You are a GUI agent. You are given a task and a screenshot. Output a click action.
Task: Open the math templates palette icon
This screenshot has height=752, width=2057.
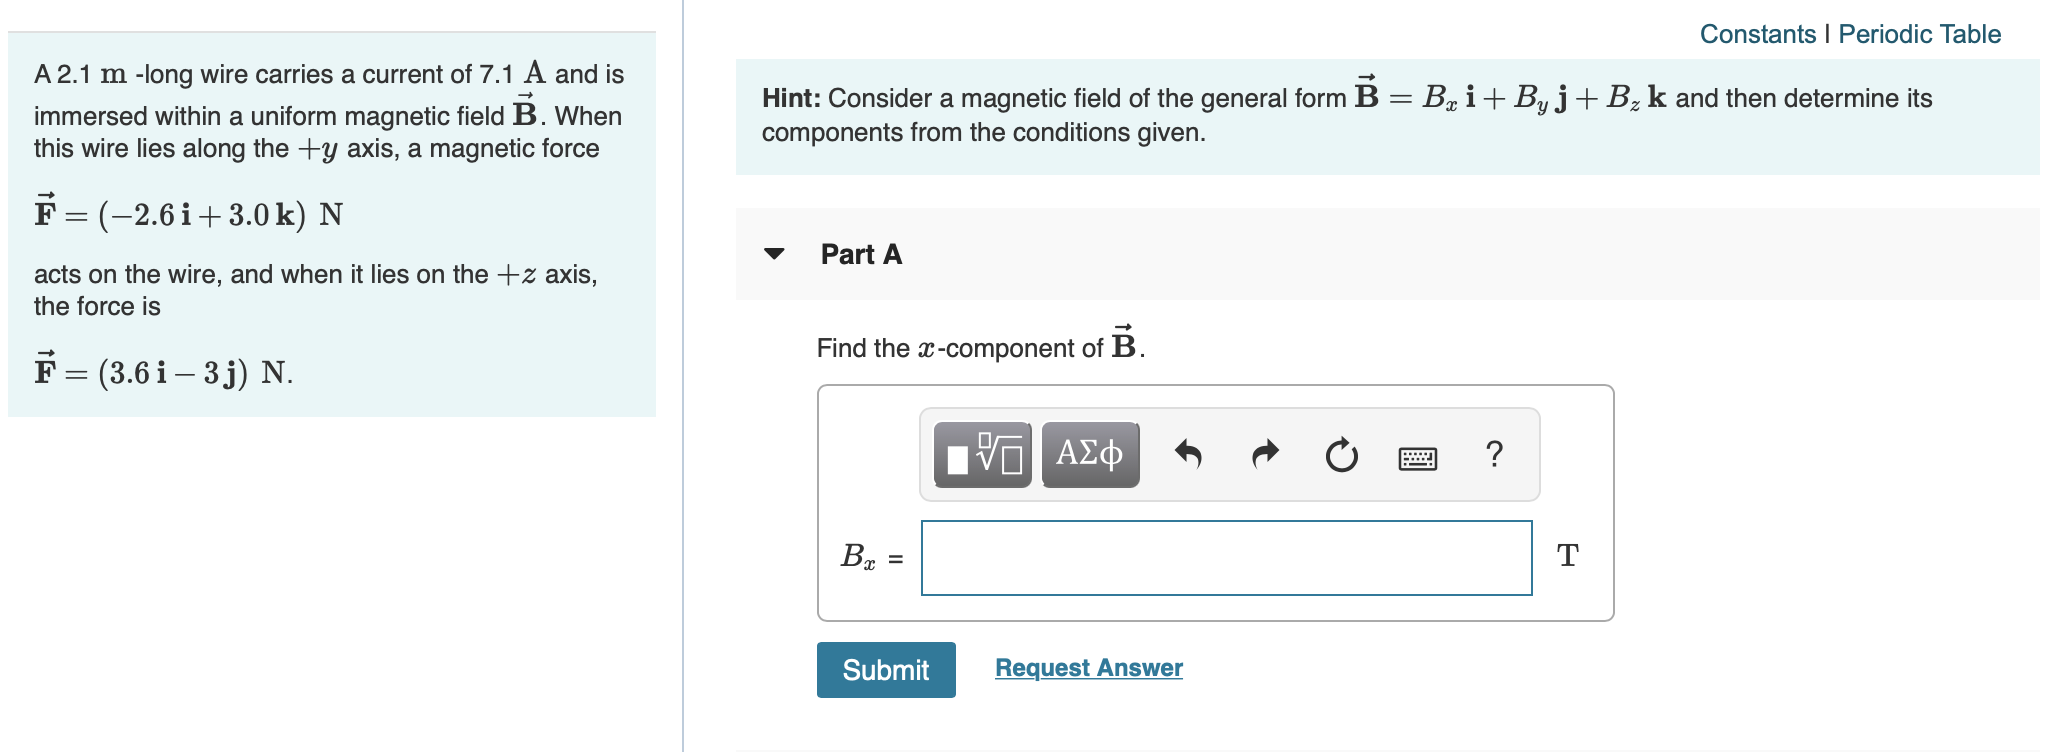[x=984, y=455]
